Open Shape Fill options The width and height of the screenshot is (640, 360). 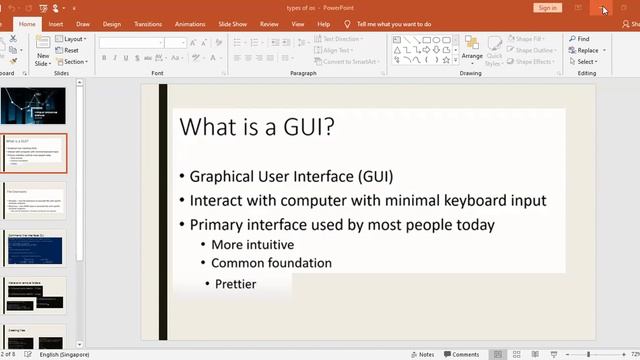tap(527, 39)
